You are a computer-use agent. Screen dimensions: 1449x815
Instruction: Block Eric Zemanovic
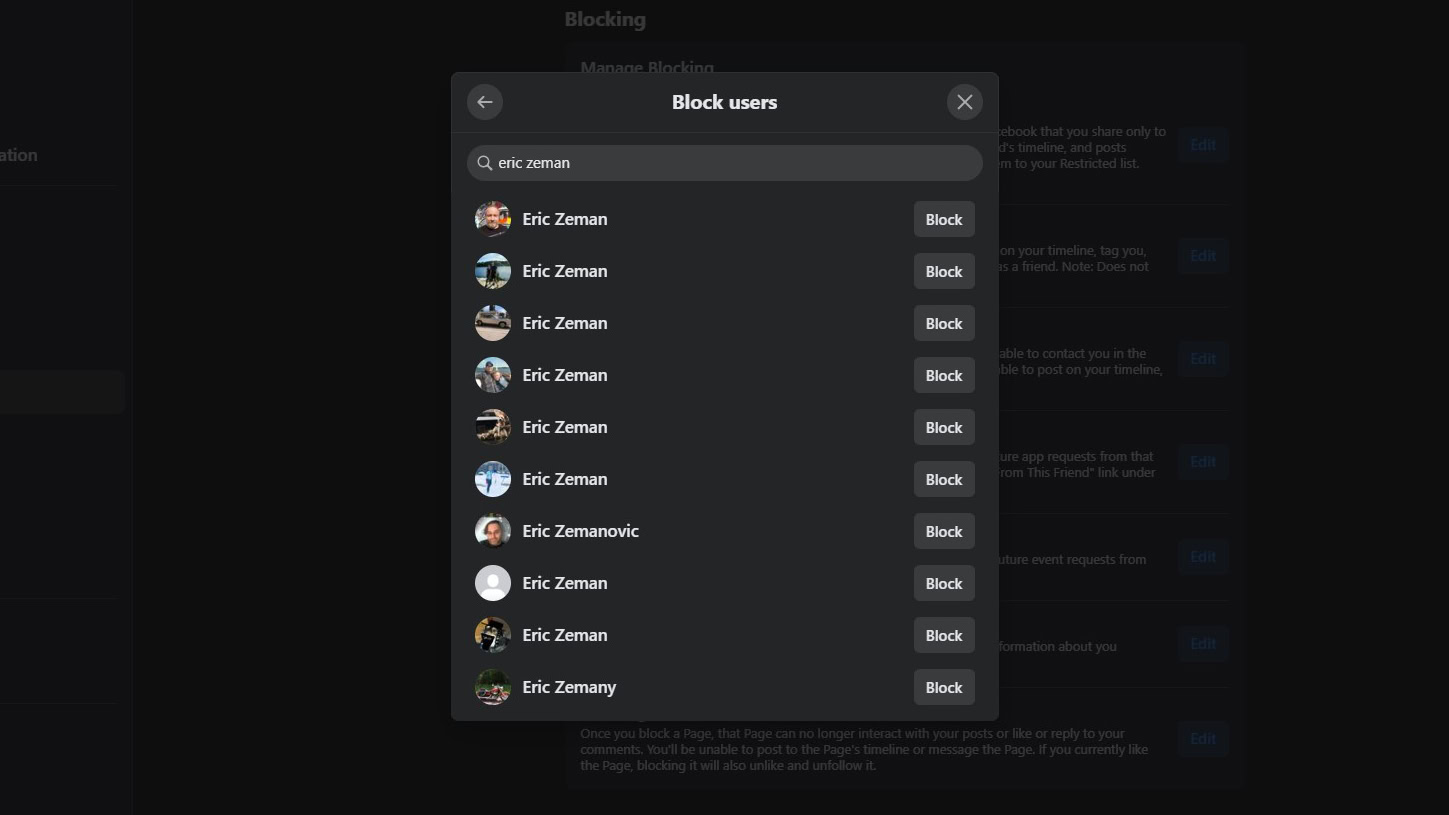(943, 532)
